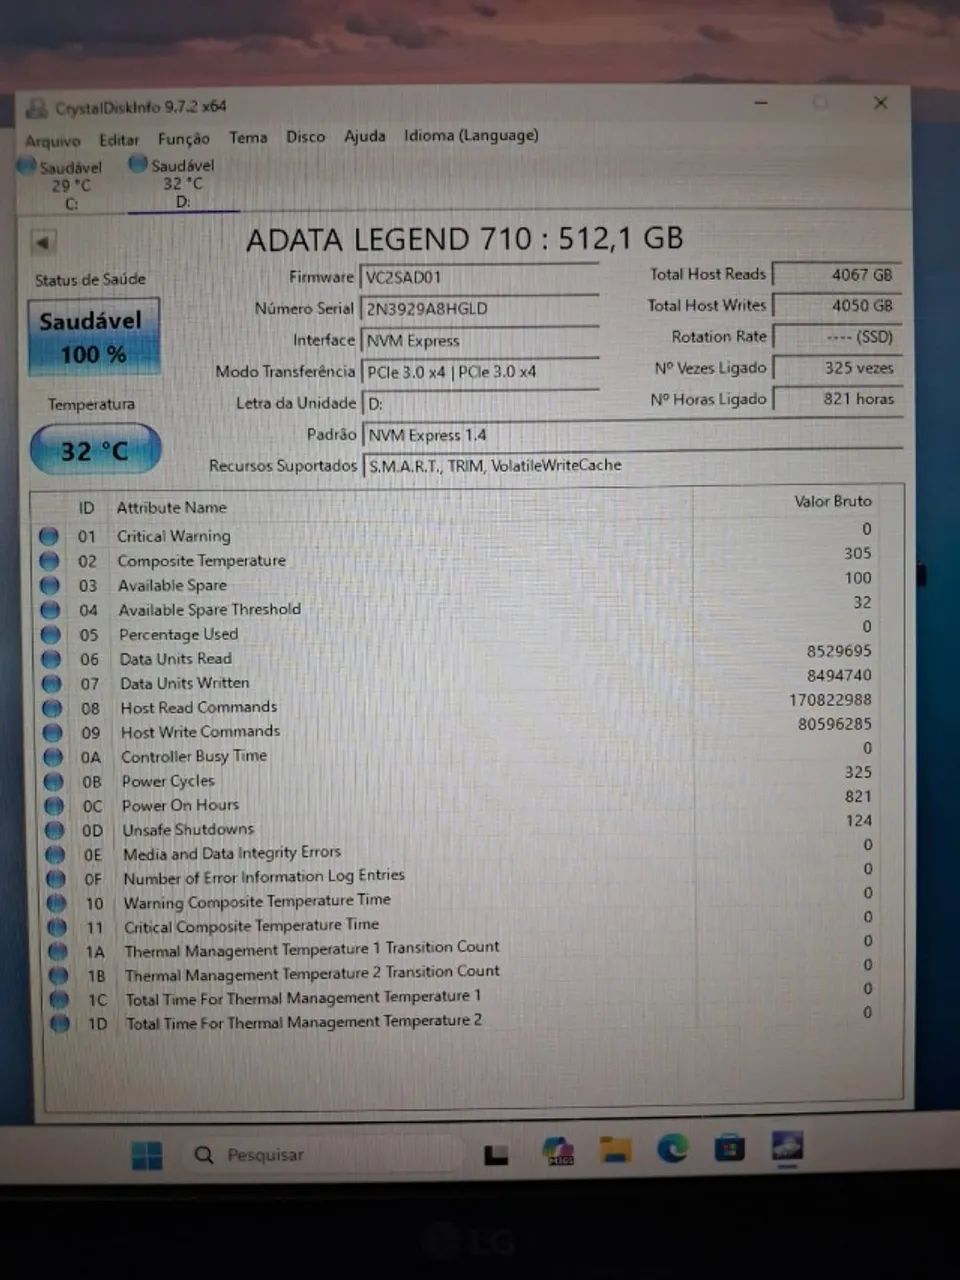Close the CrystalDiskInfo window
This screenshot has width=960, height=1280.
coord(880,103)
